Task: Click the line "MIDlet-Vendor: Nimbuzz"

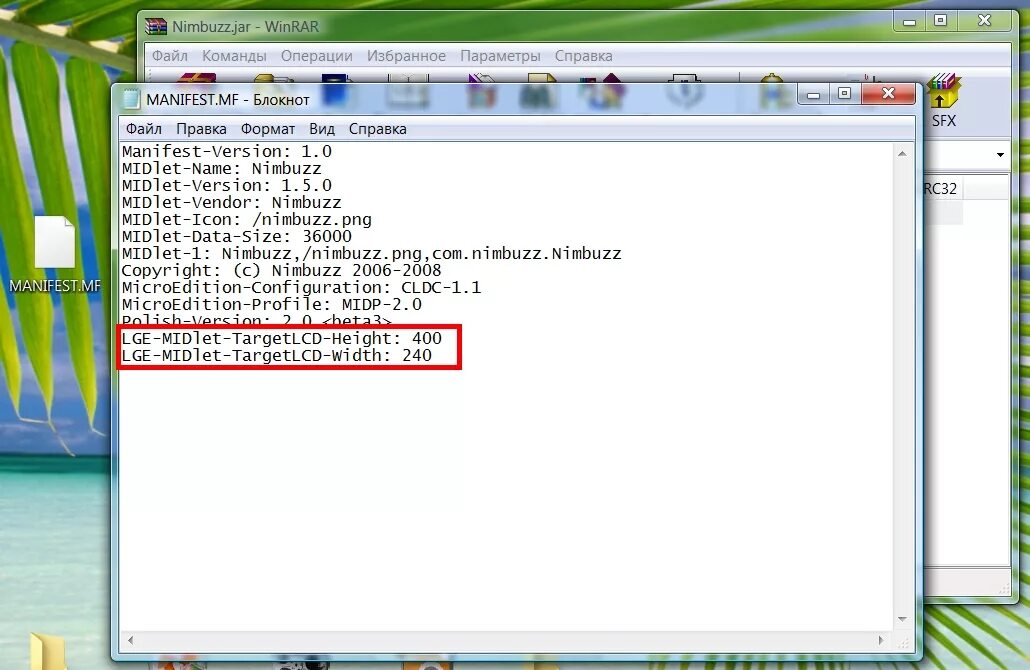Action: tap(231, 202)
